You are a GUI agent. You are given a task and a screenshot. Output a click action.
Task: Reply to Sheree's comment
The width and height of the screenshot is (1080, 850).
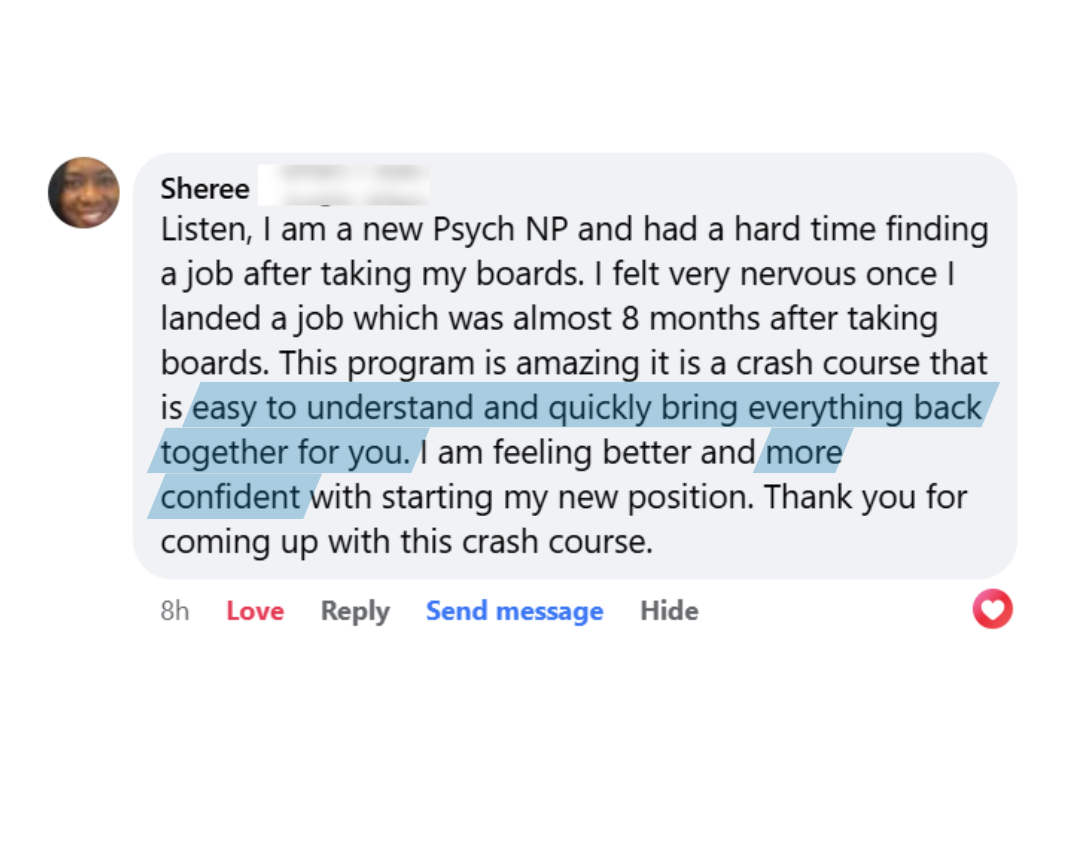(355, 611)
